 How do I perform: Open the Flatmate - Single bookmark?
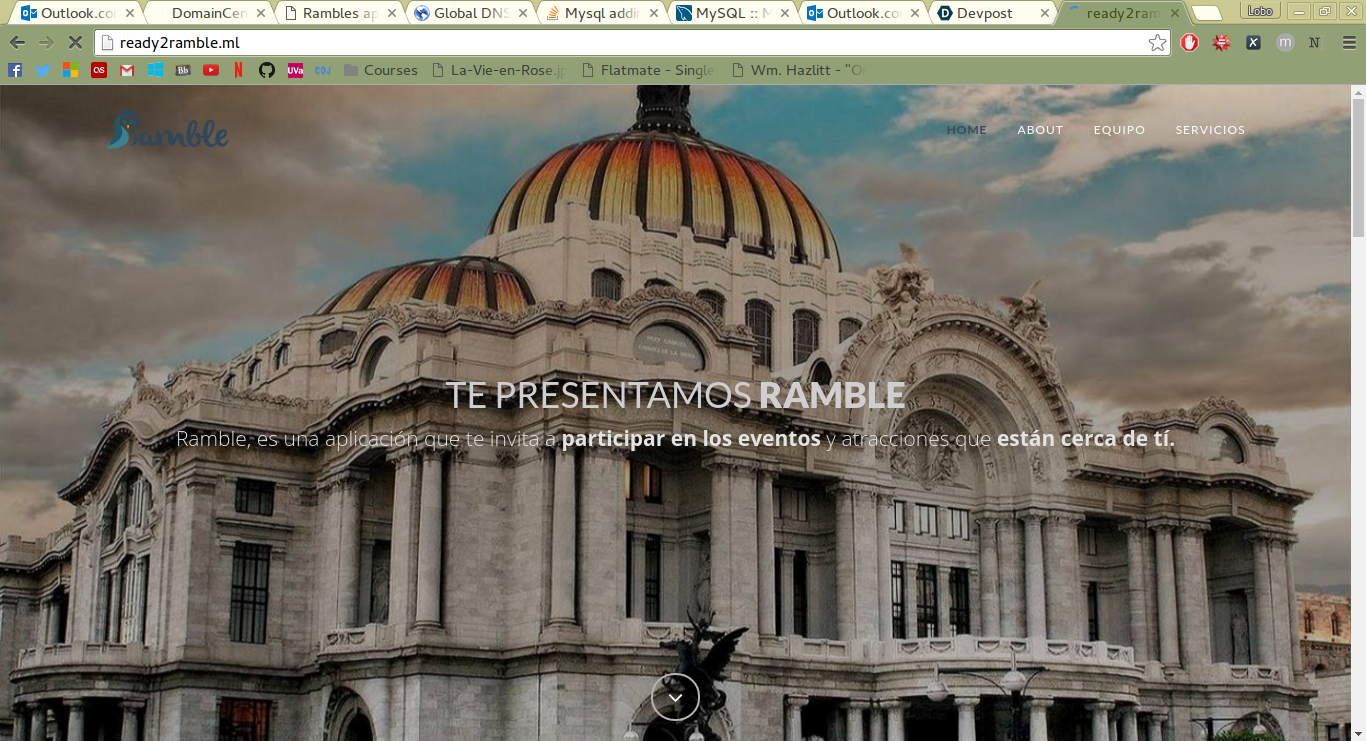(x=649, y=70)
